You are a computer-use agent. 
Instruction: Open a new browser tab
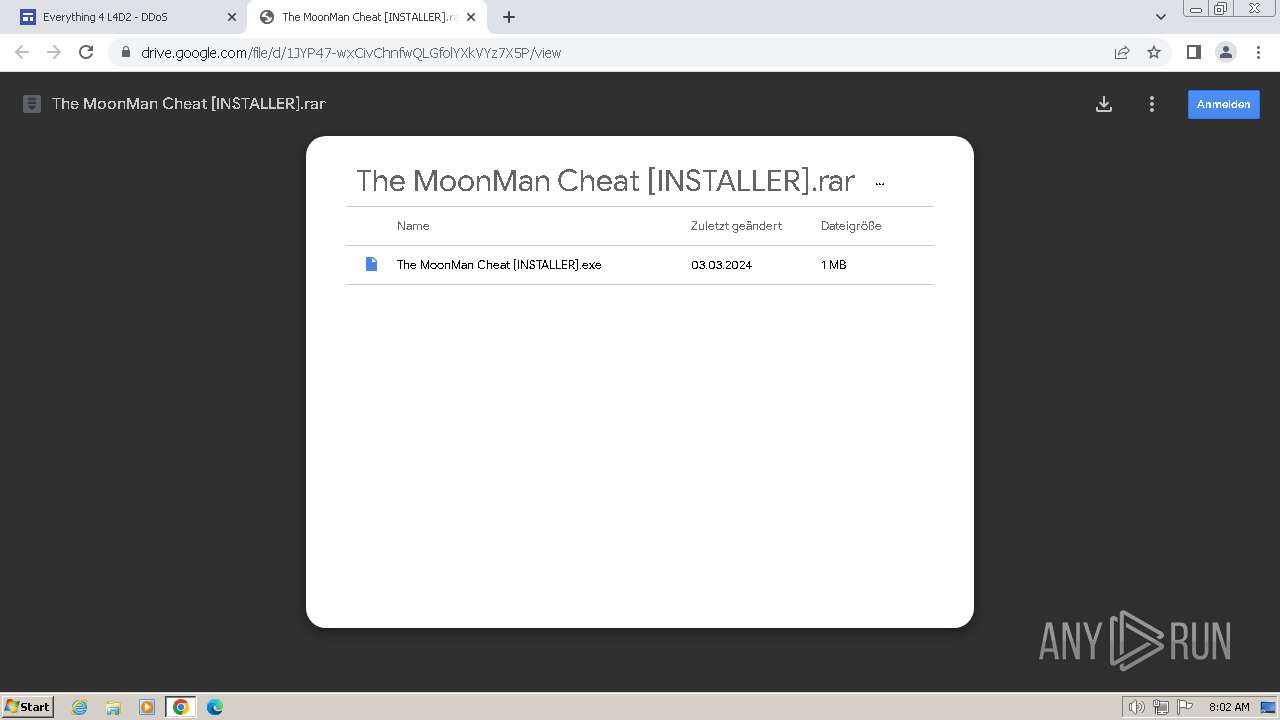509,17
